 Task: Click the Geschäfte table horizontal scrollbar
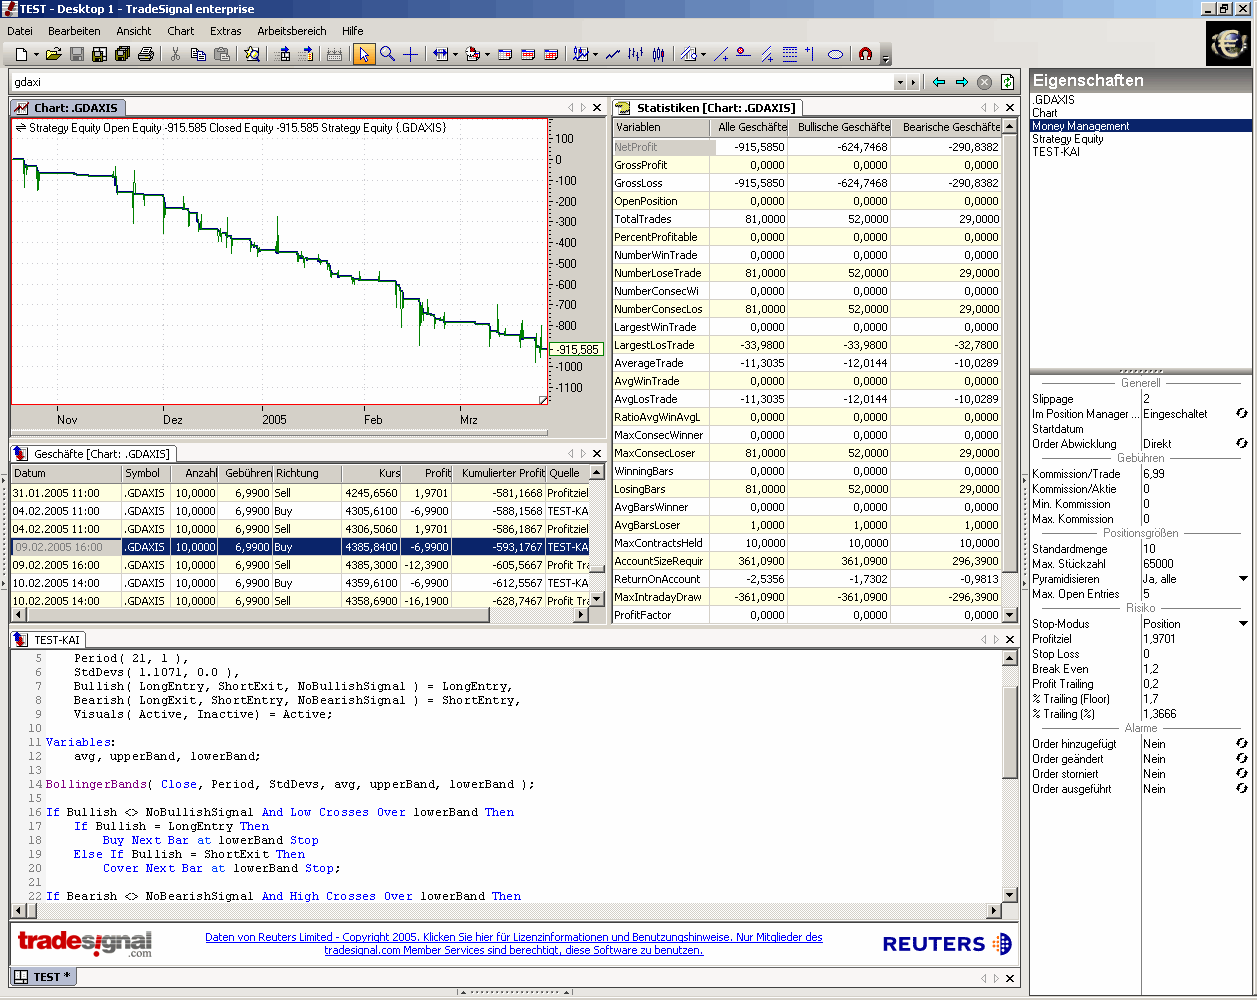[x=298, y=615]
